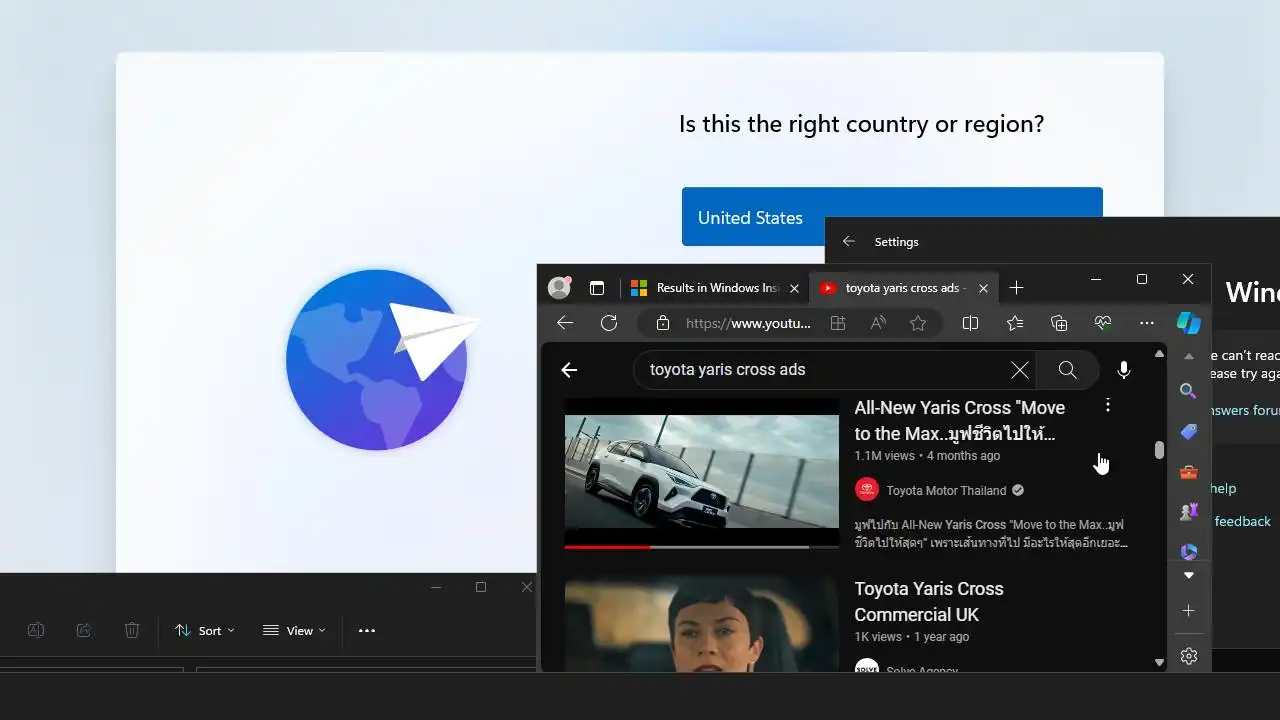Viewport: 1280px width, 720px height.
Task: Click the Settings window title
Action: [896, 241]
